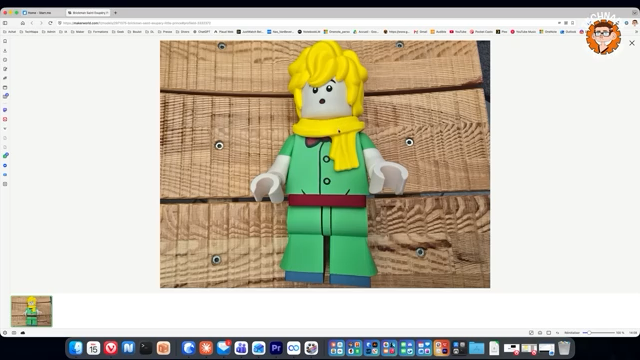Screen dimensions: 640x360
Task: Open the YouTube Music bookmark
Action: [523, 31]
